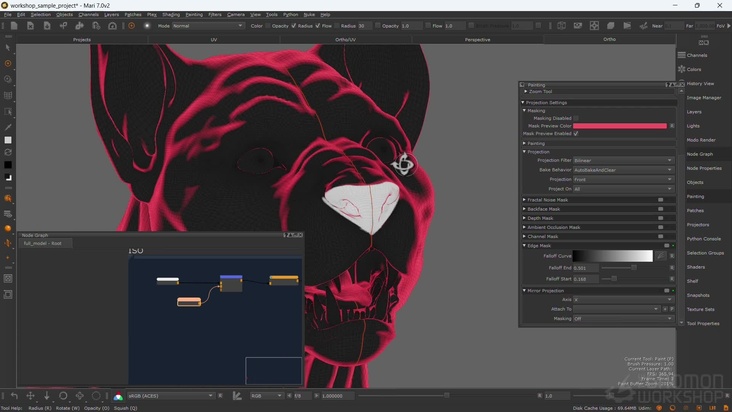The image size is (732, 412).
Task: Adjust the Falloff End slider handle
Action: tap(633, 268)
